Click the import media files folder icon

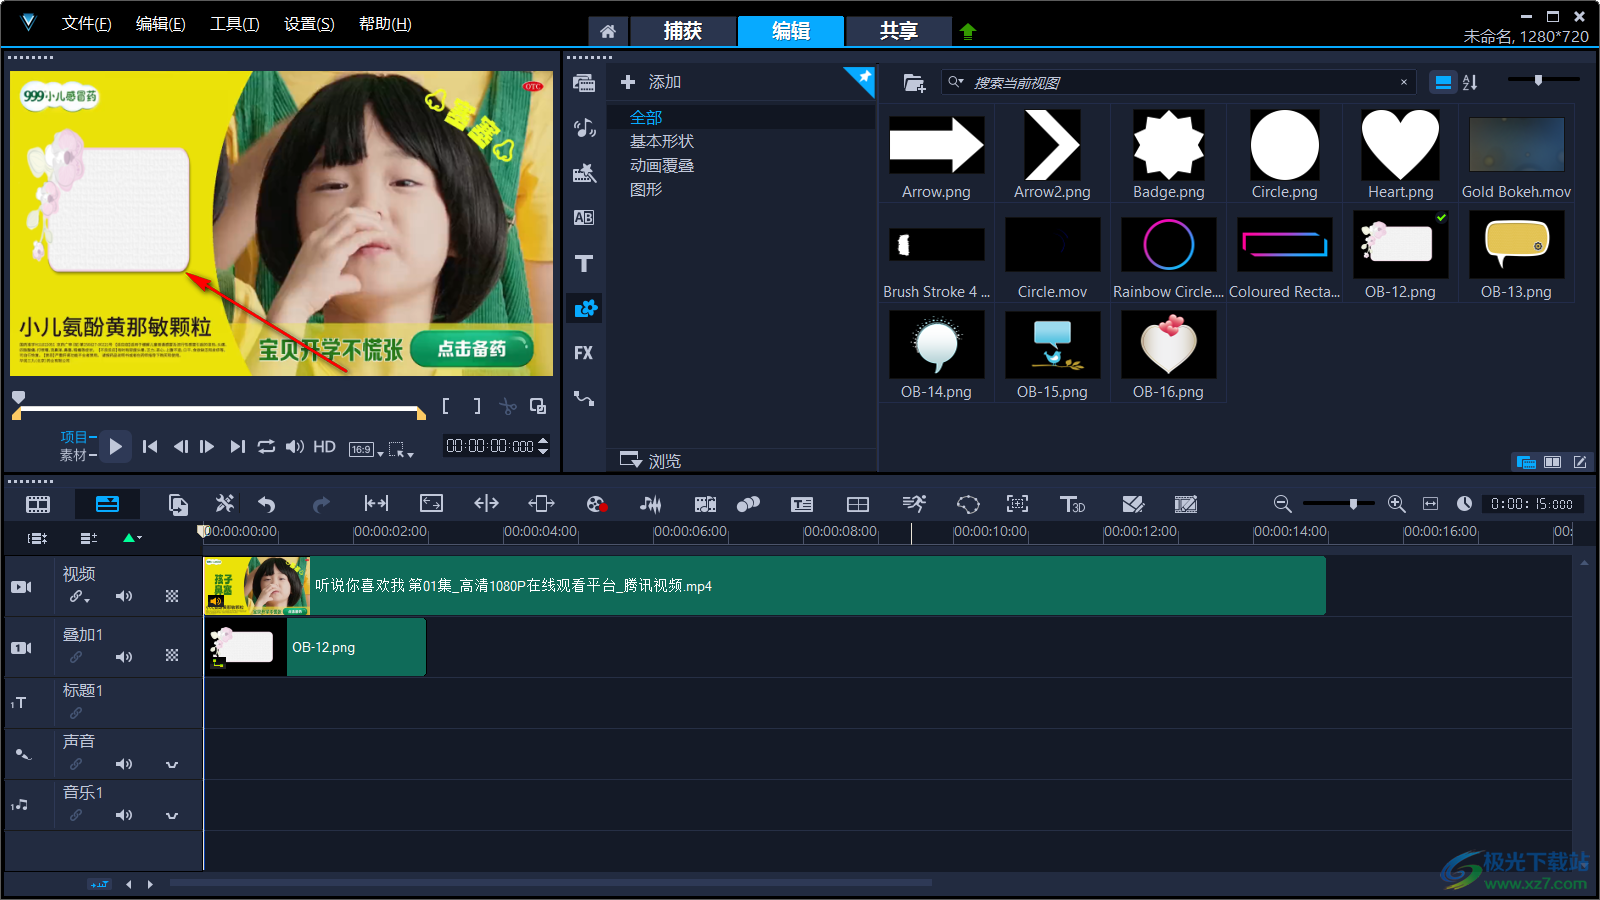tap(914, 83)
